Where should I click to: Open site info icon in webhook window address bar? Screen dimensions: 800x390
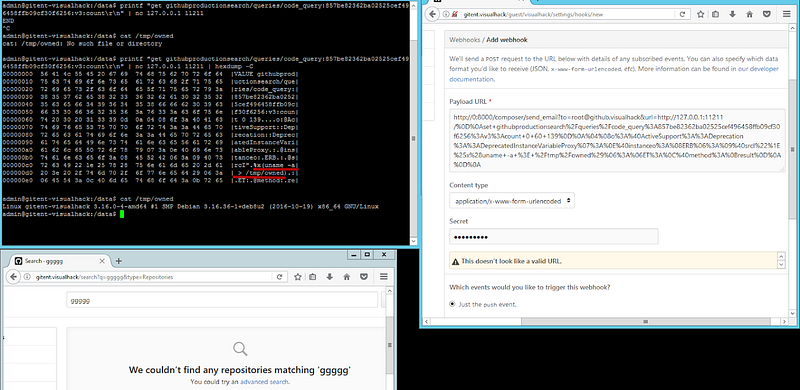click(446, 14)
